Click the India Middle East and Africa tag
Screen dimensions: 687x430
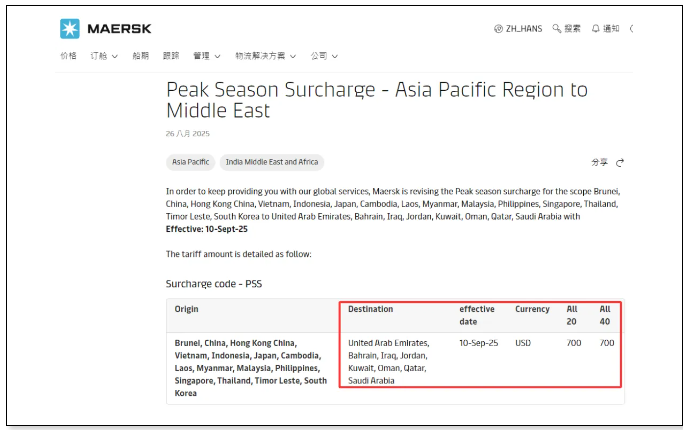[272, 162]
